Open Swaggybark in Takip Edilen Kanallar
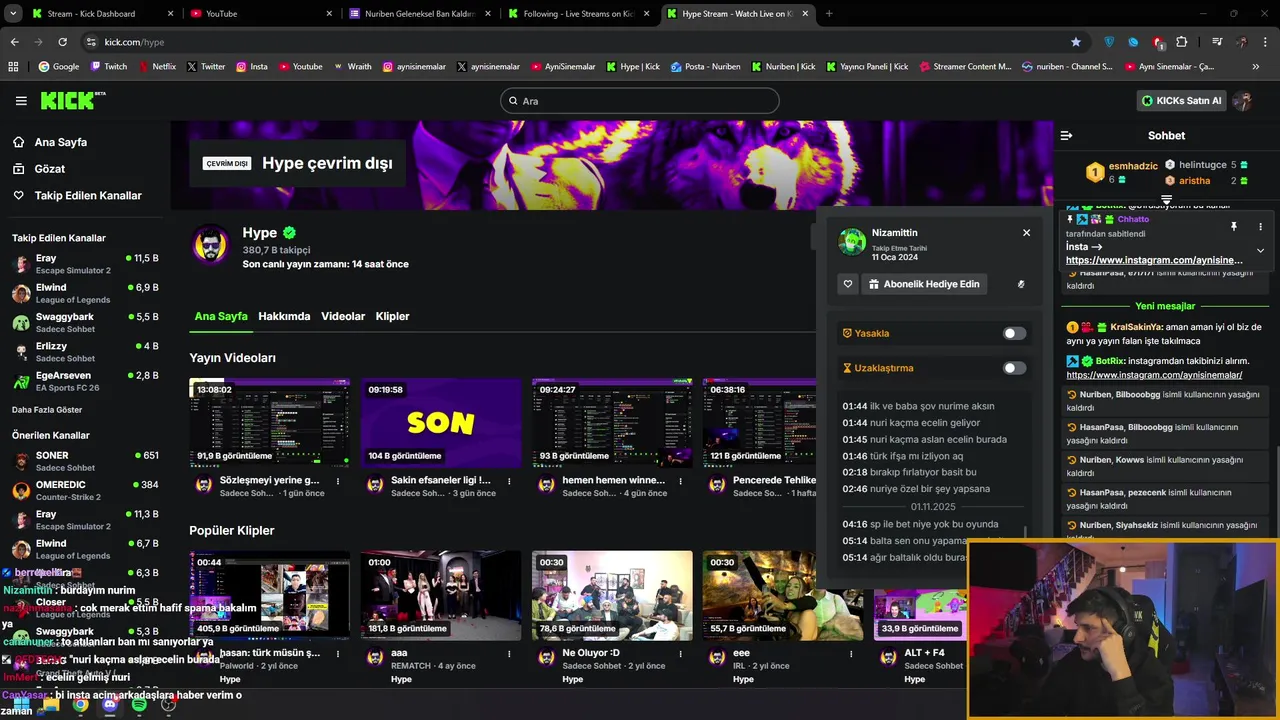The image size is (1280, 720). [x=85, y=322]
